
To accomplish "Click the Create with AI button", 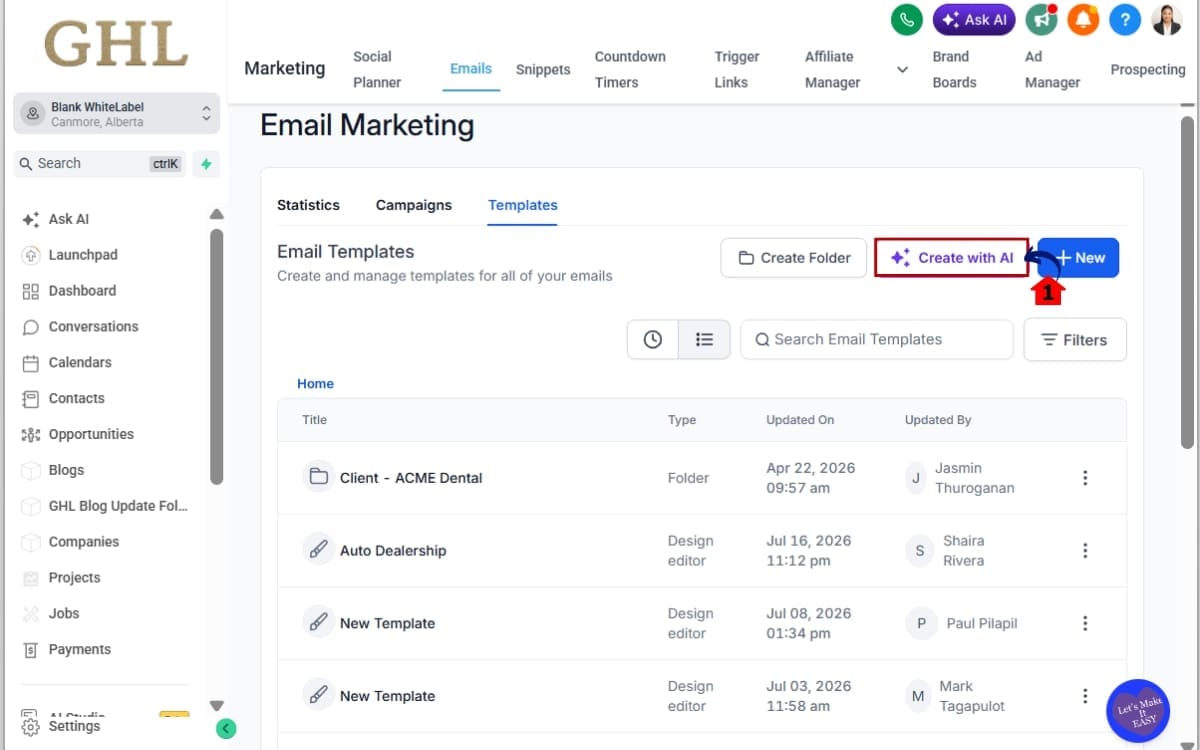I will coord(951,258).
